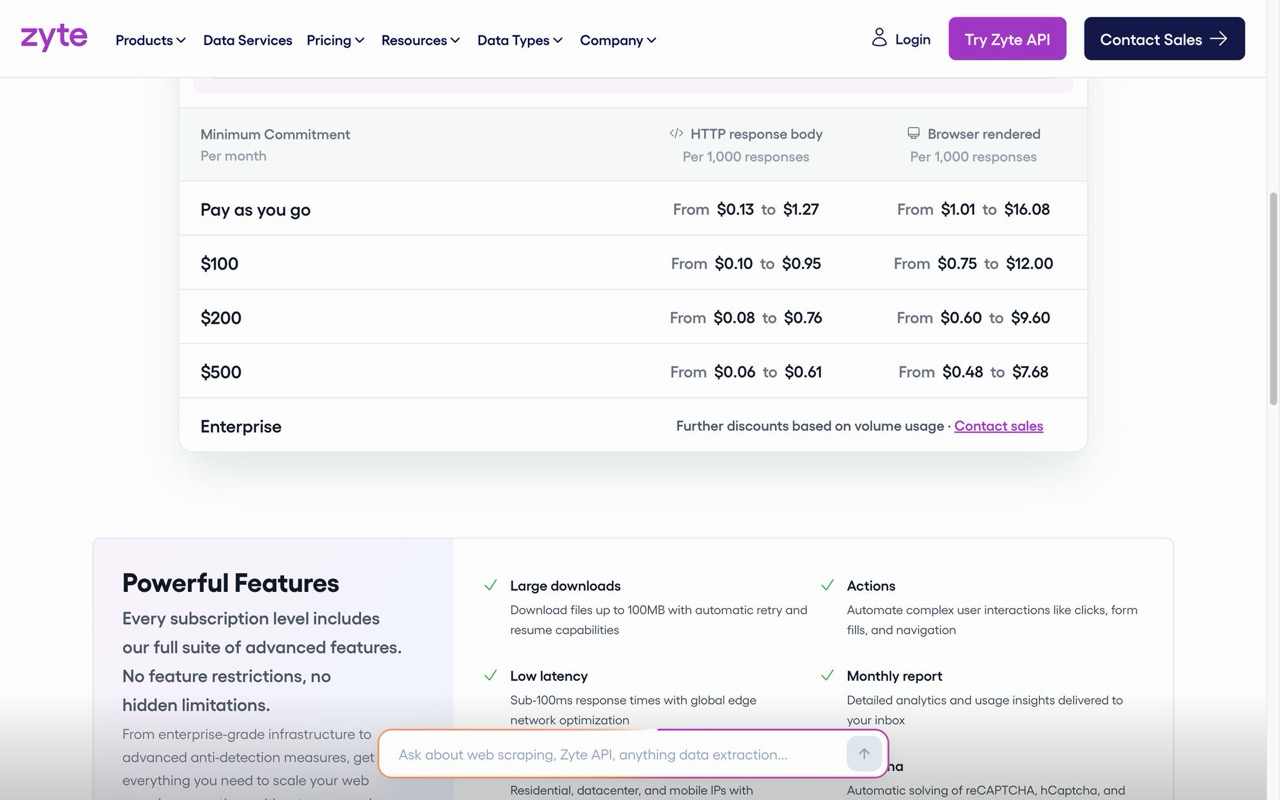Click the $1.27 HTTP price value
Viewport: 1280px width, 800px height.
pyautogui.click(x=801, y=209)
